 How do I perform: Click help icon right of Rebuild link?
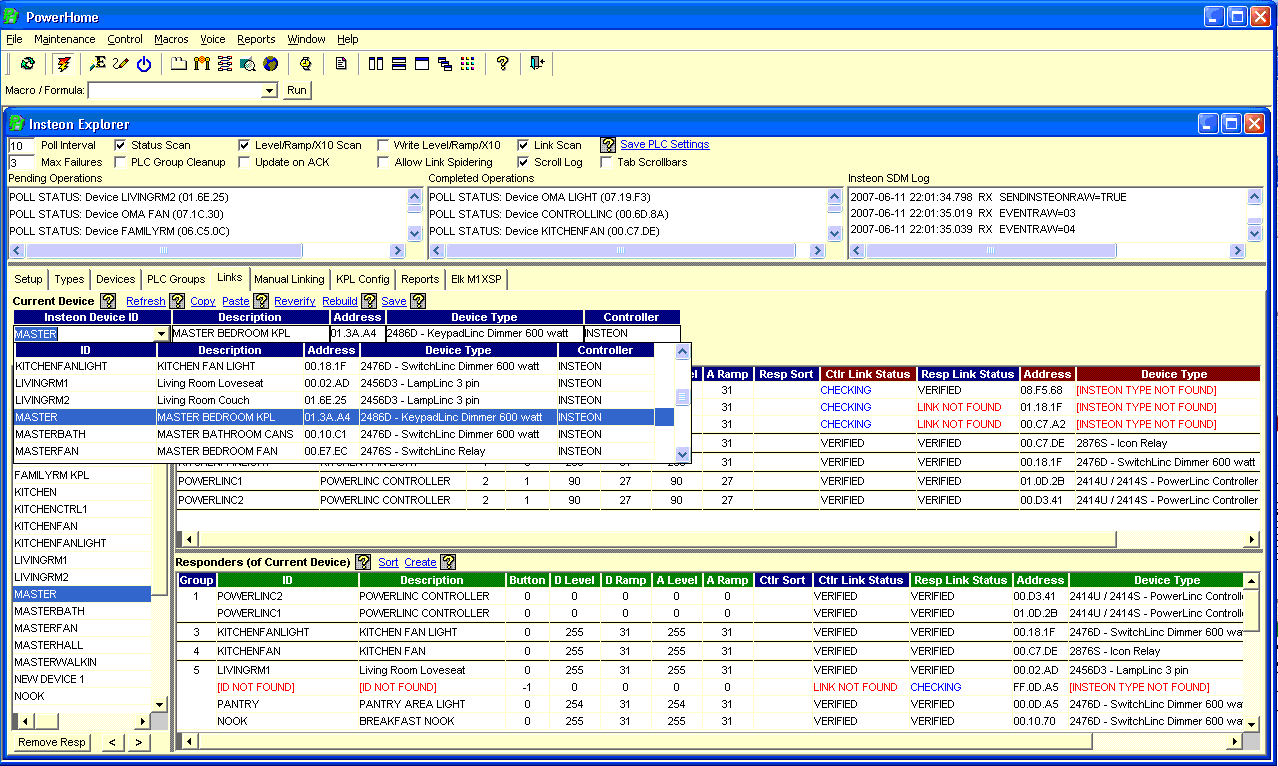pyautogui.click(x=369, y=301)
